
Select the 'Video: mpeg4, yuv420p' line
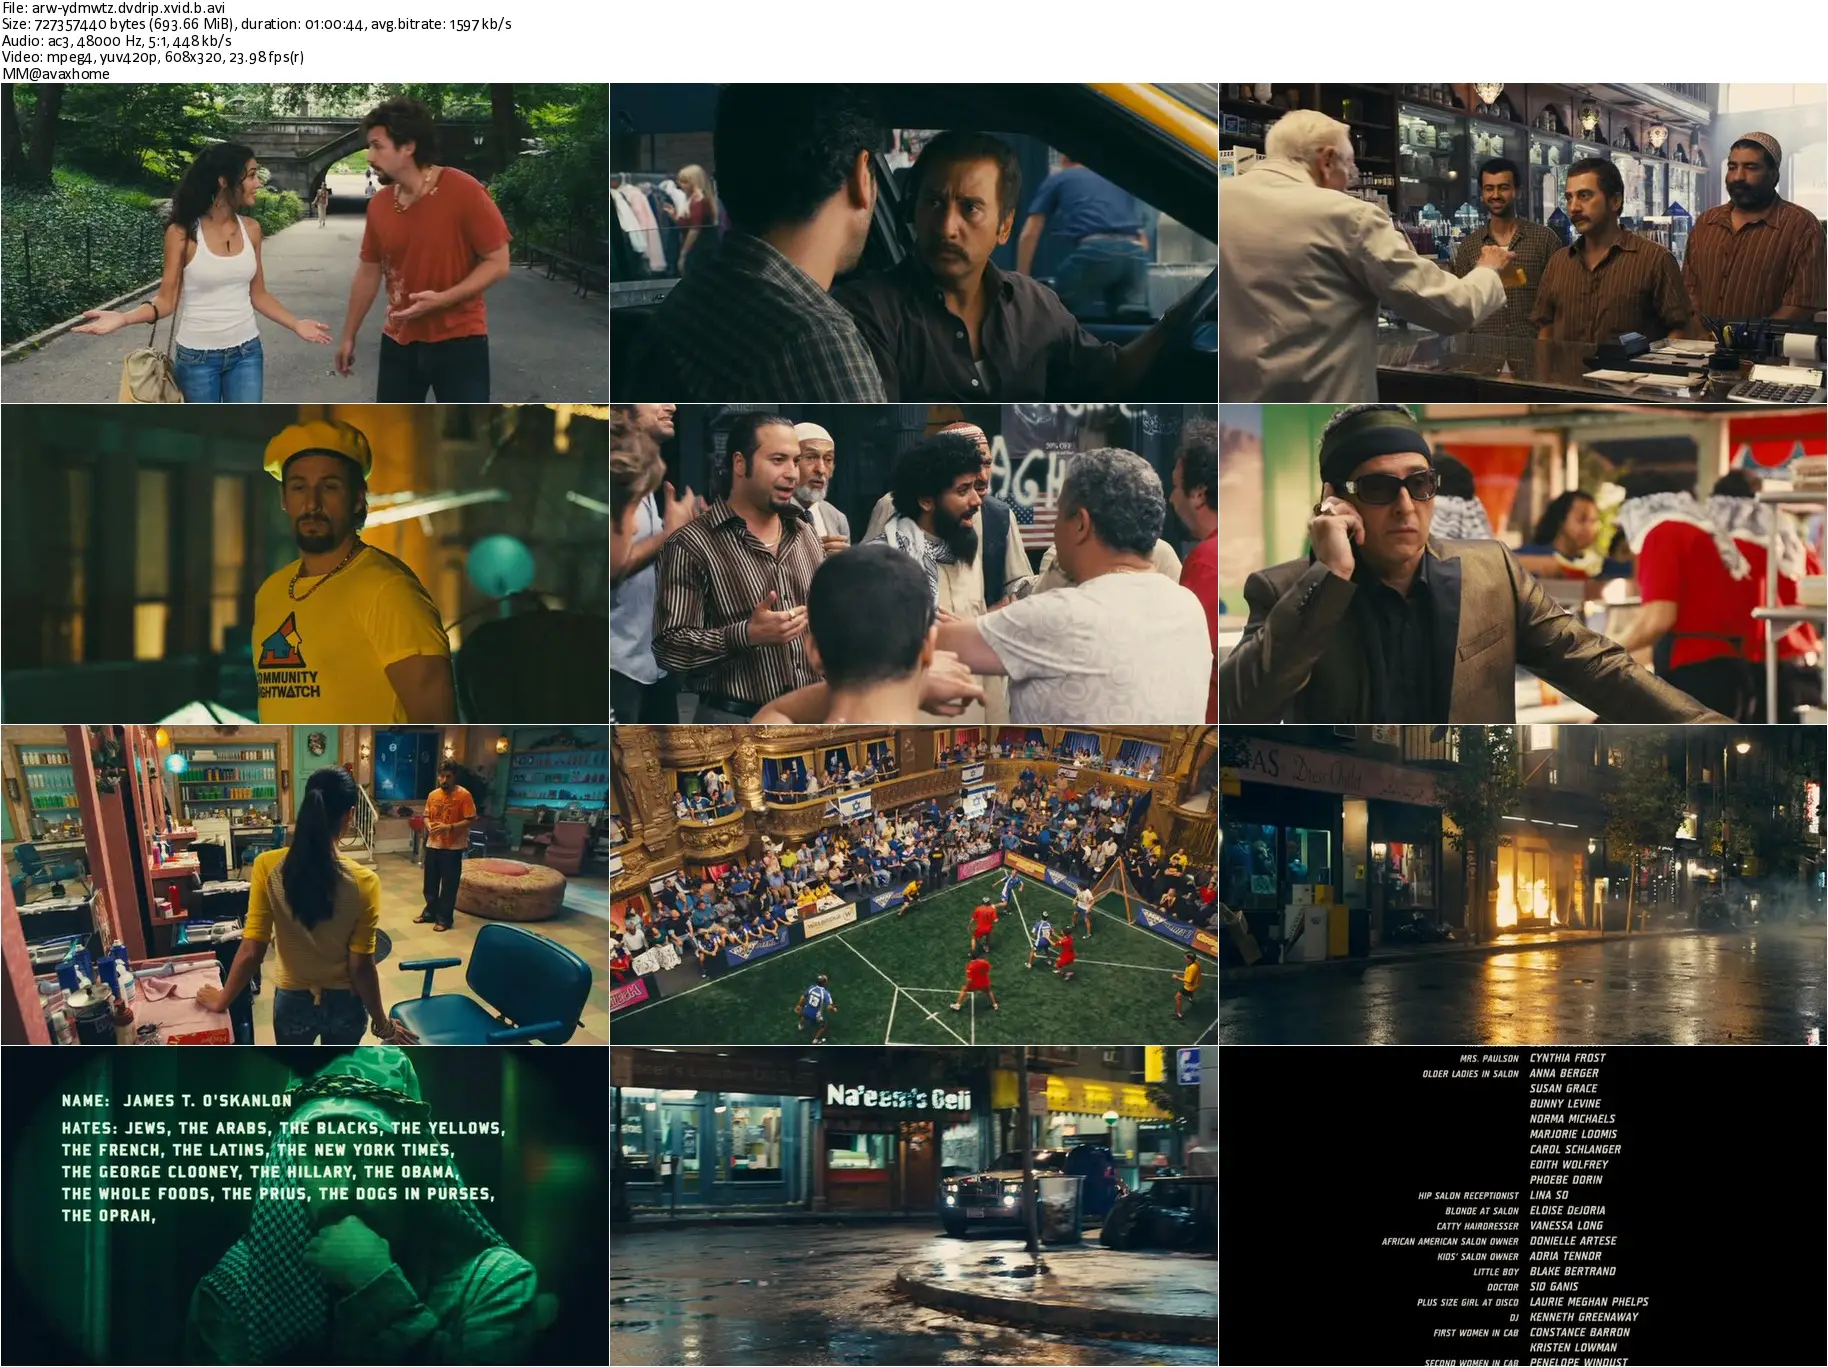coord(153,57)
